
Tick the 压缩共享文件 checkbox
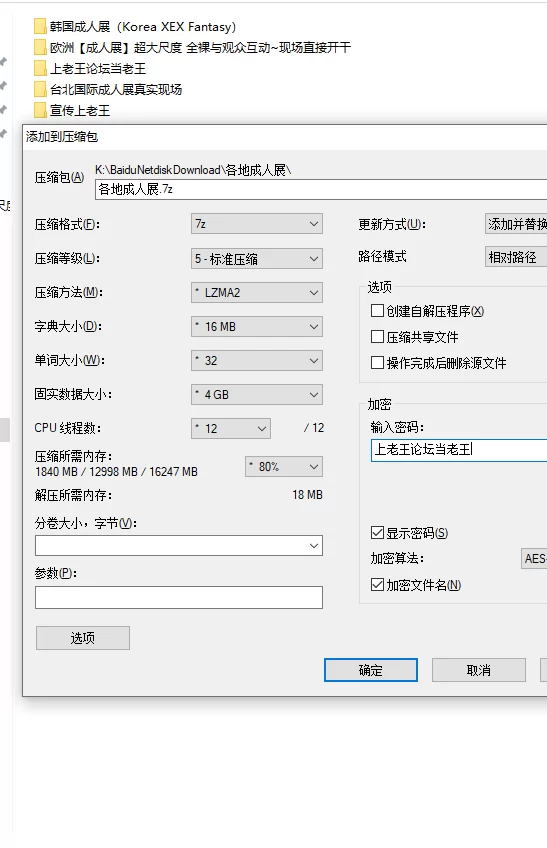tap(377, 336)
